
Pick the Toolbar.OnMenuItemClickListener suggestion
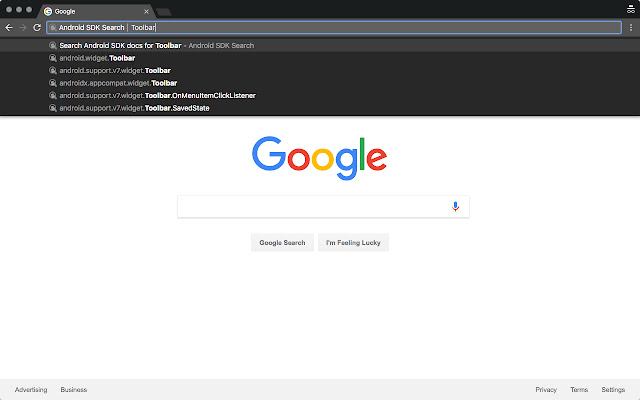(x=320, y=96)
